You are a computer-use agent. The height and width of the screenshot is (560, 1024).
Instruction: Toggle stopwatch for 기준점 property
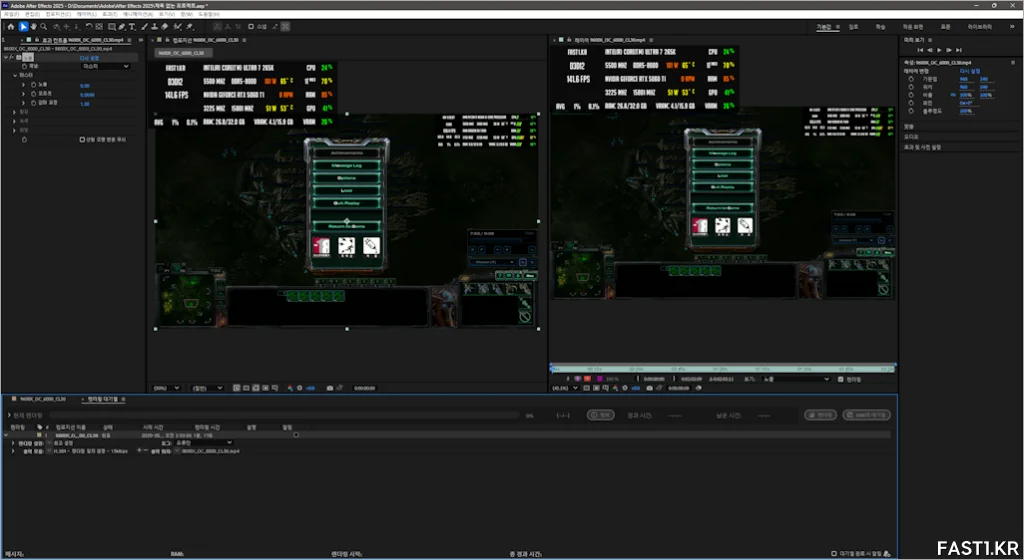point(911,79)
